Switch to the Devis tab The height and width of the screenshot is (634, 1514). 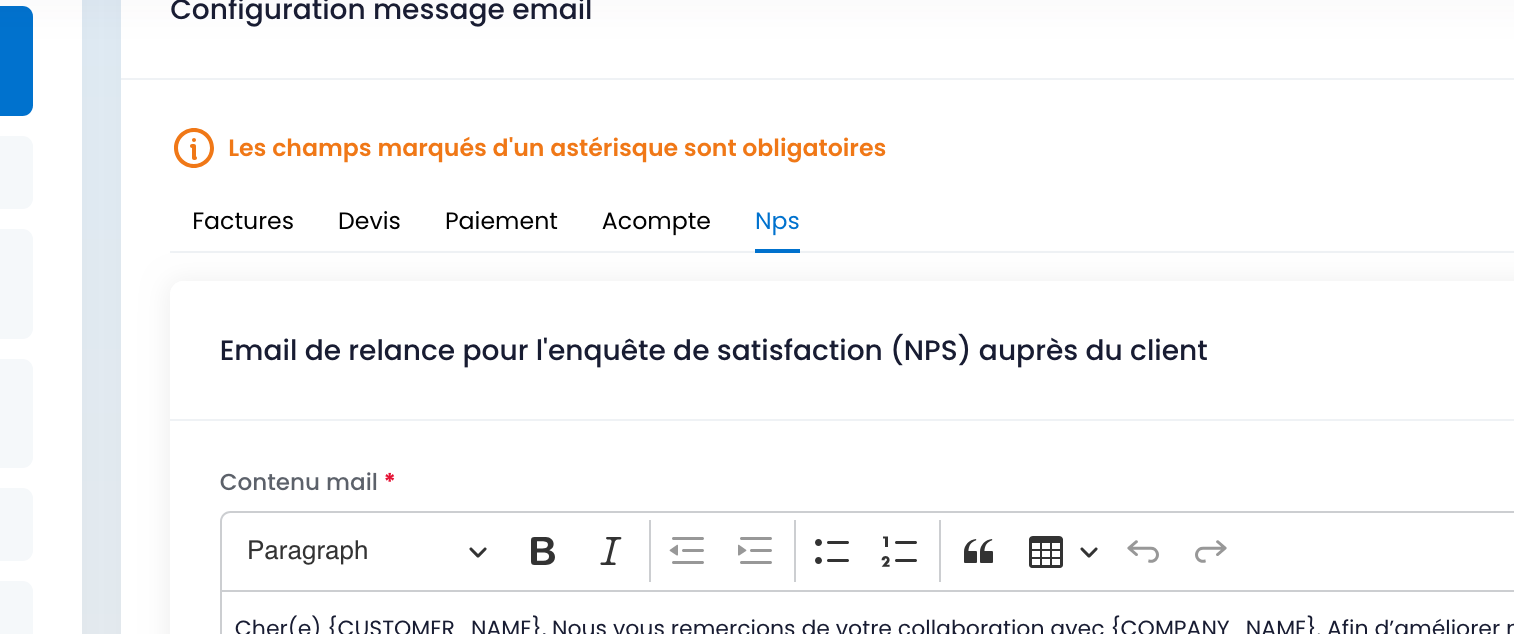click(x=369, y=221)
